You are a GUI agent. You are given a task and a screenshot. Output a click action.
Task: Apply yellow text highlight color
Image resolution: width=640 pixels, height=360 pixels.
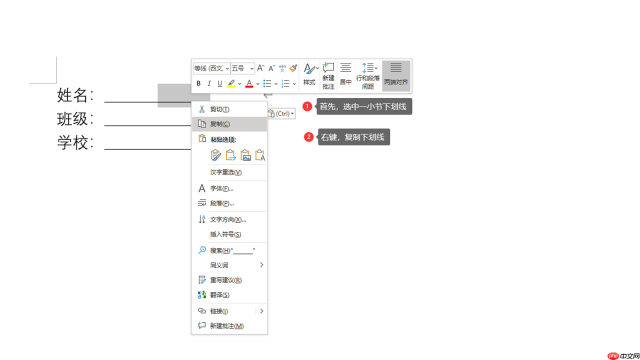pos(231,84)
